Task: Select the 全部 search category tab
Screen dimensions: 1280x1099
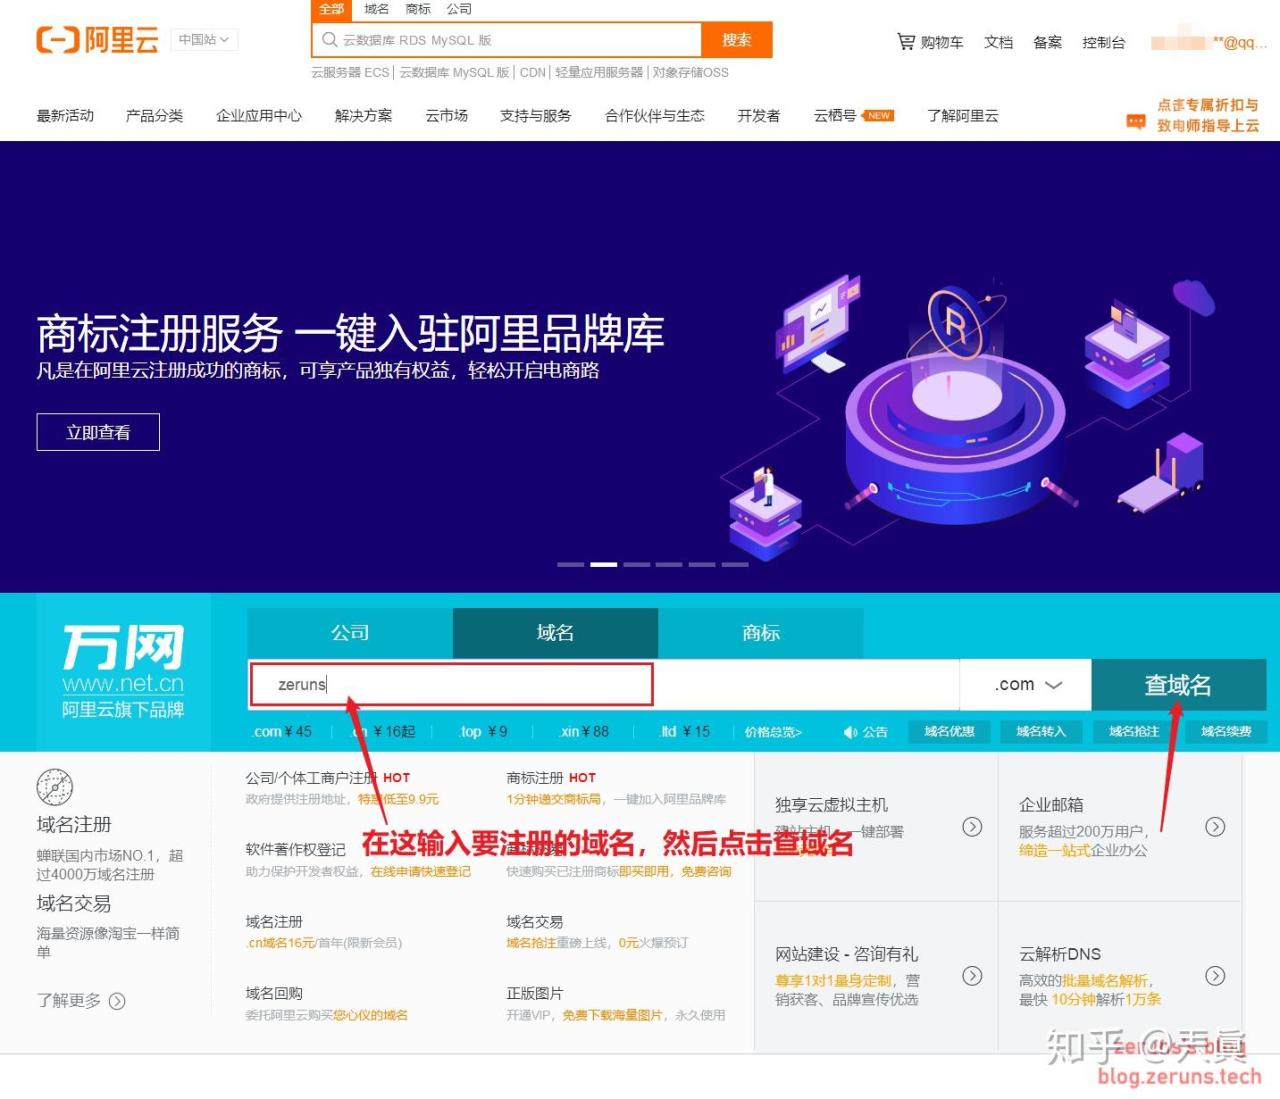Action: (x=332, y=9)
